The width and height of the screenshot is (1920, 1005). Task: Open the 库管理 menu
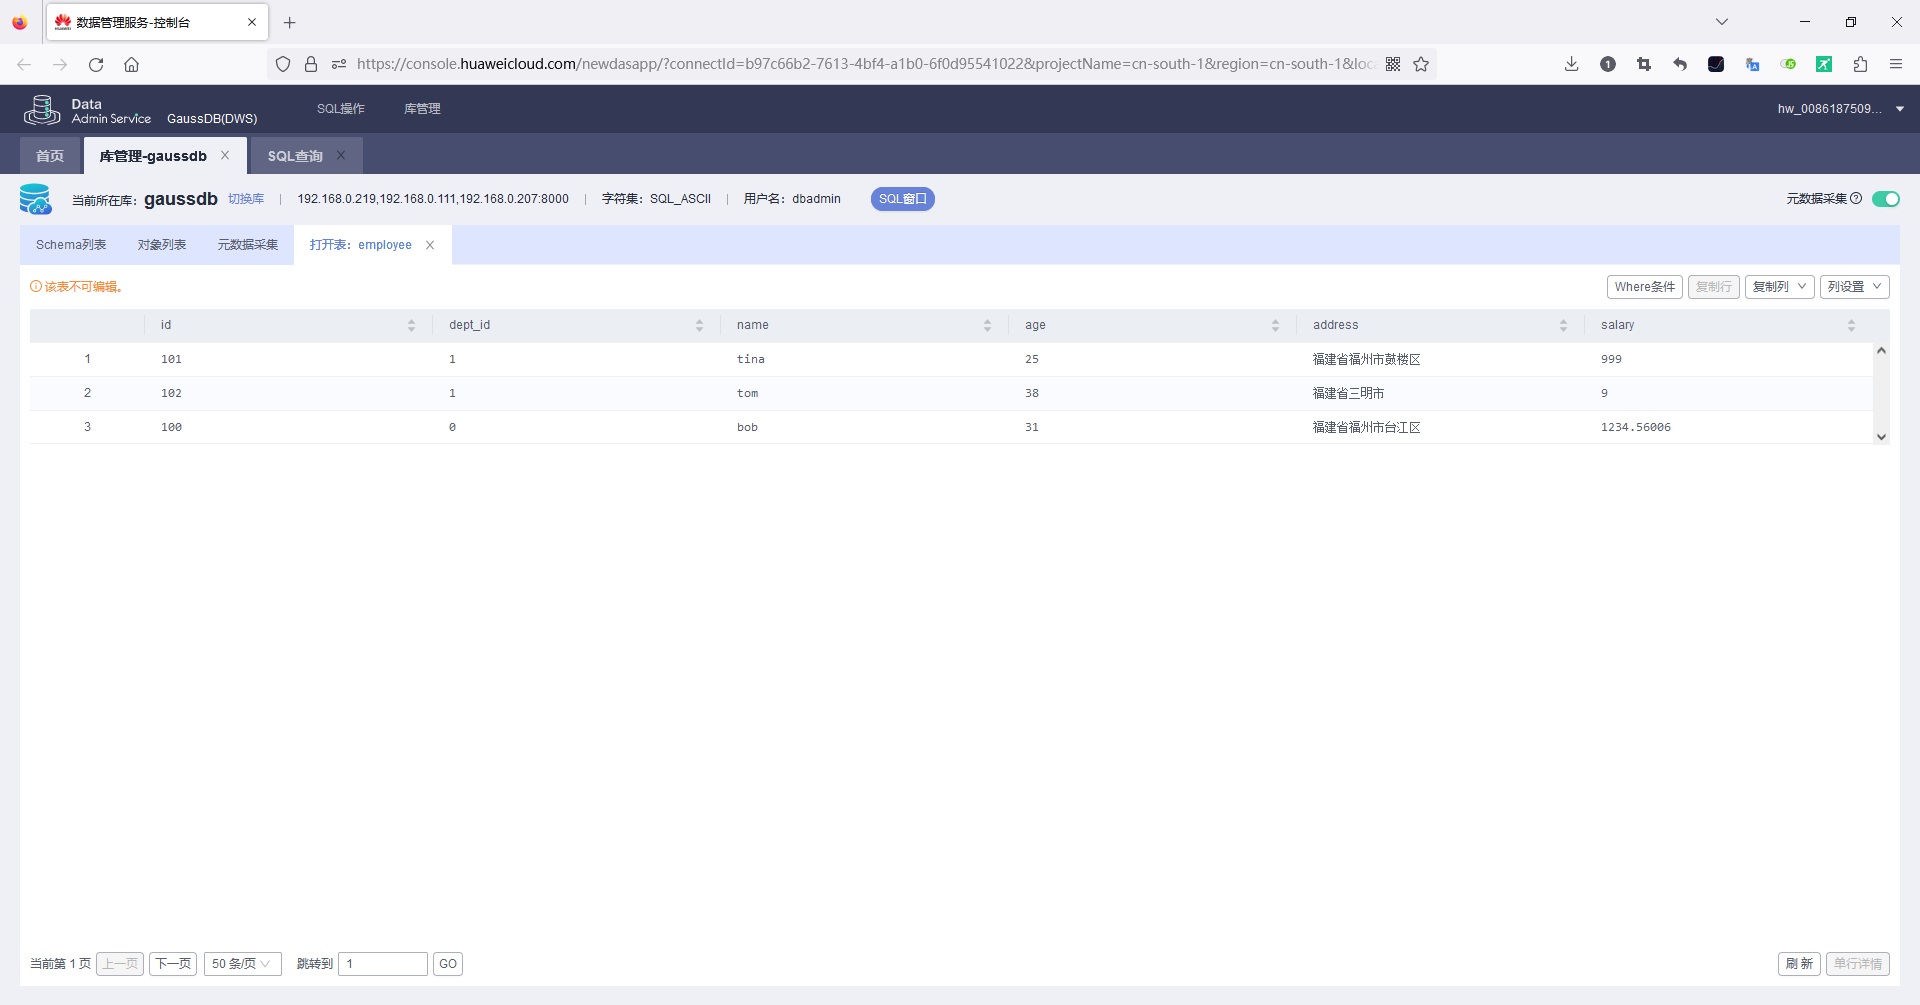[422, 109]
